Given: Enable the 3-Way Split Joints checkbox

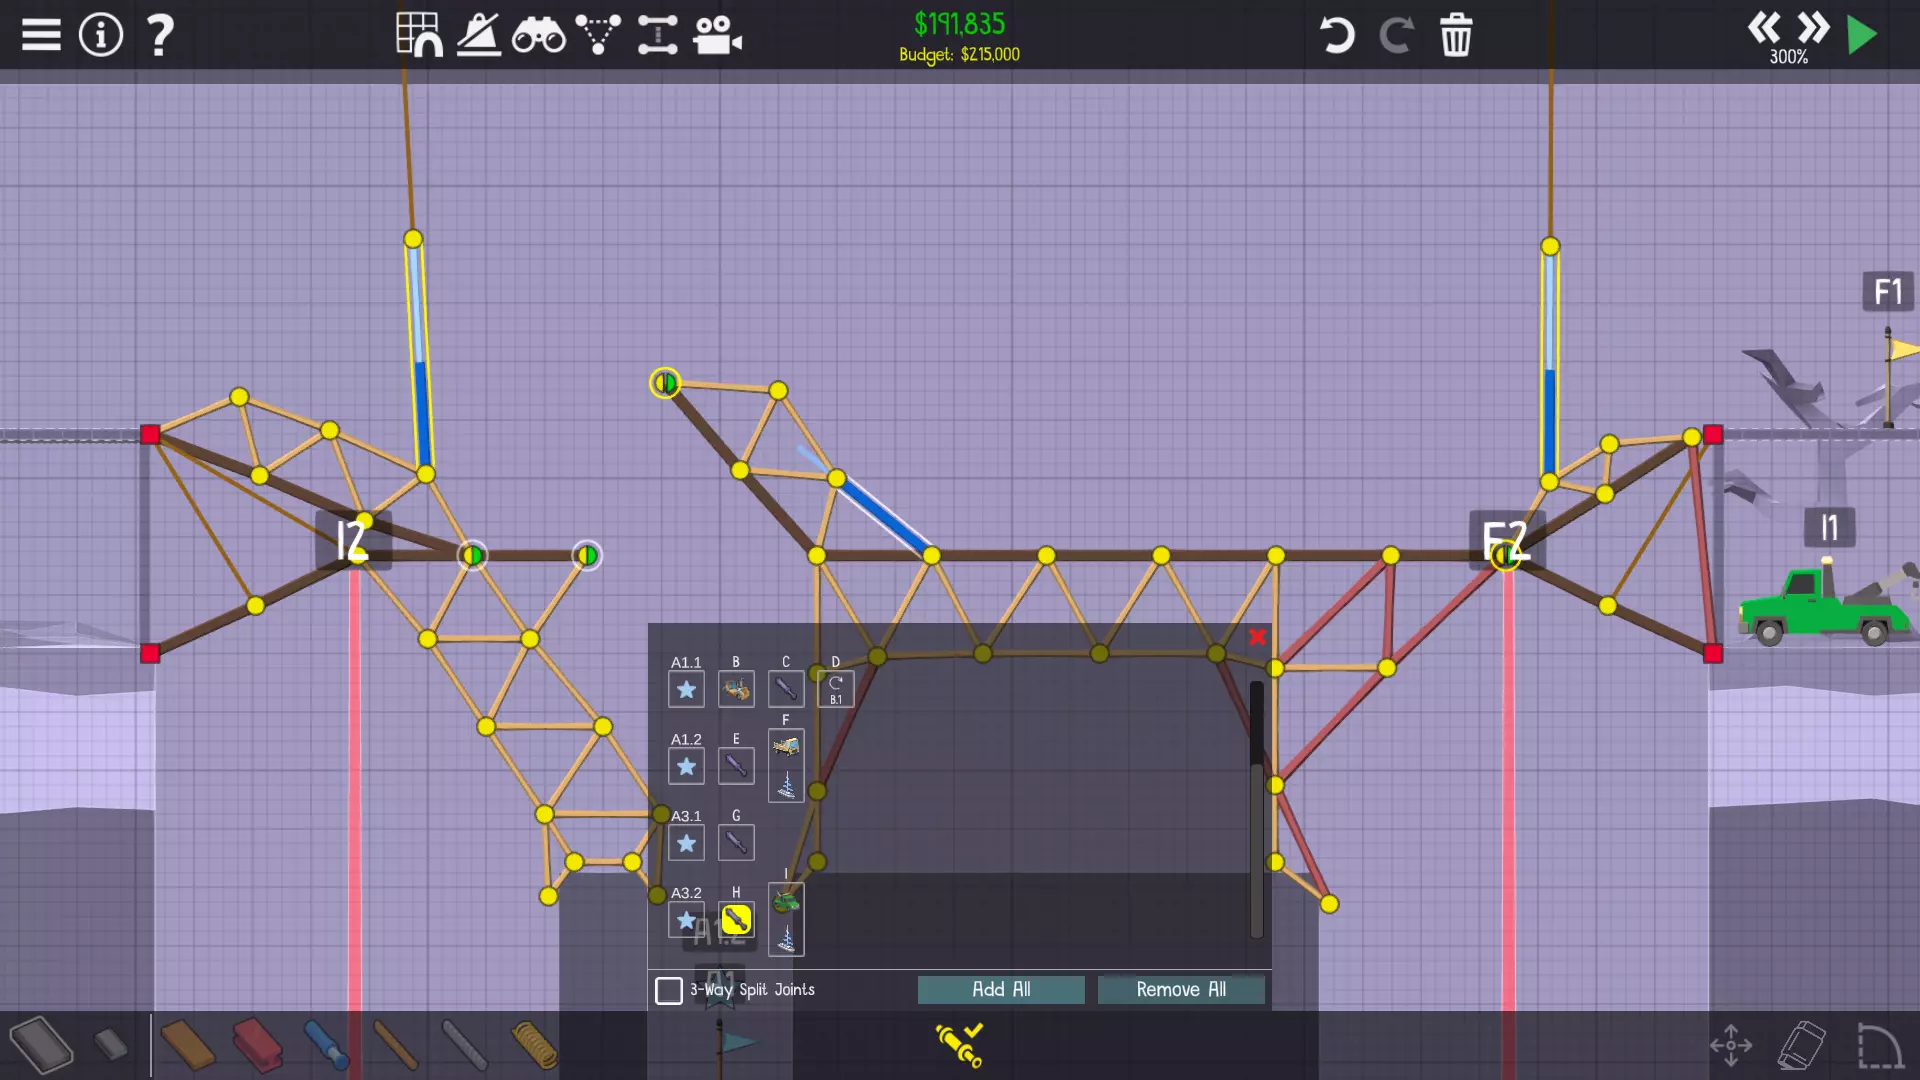Looking at the screenshot, I should coord(669,990).
